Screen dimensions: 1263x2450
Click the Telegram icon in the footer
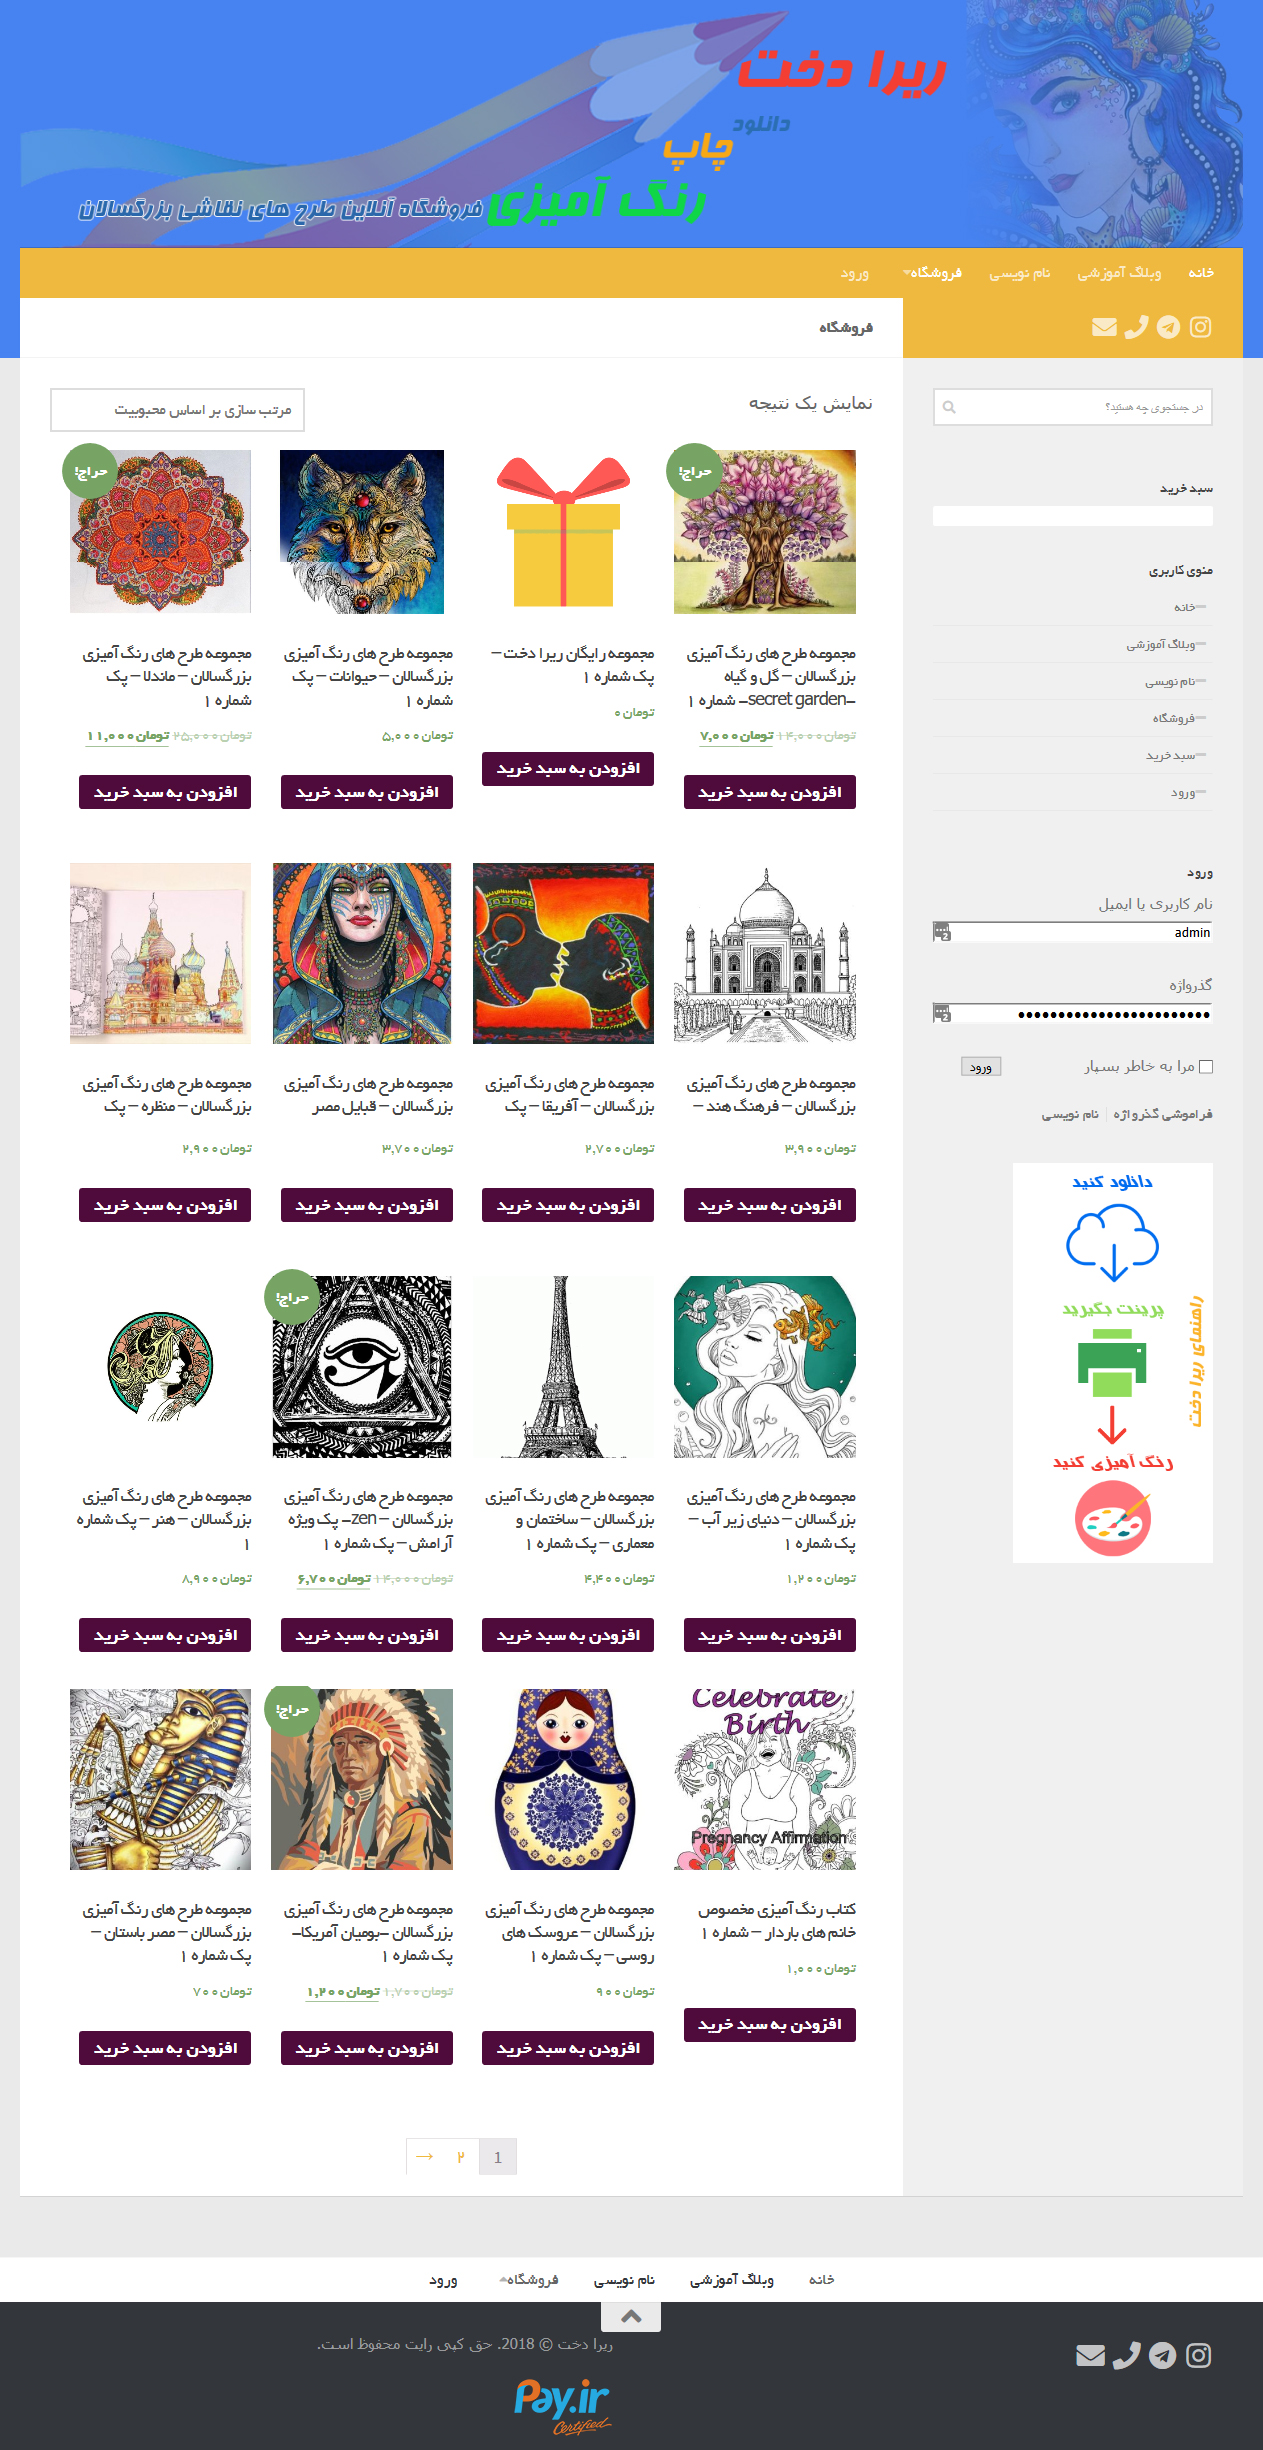pos(1162,2355)
